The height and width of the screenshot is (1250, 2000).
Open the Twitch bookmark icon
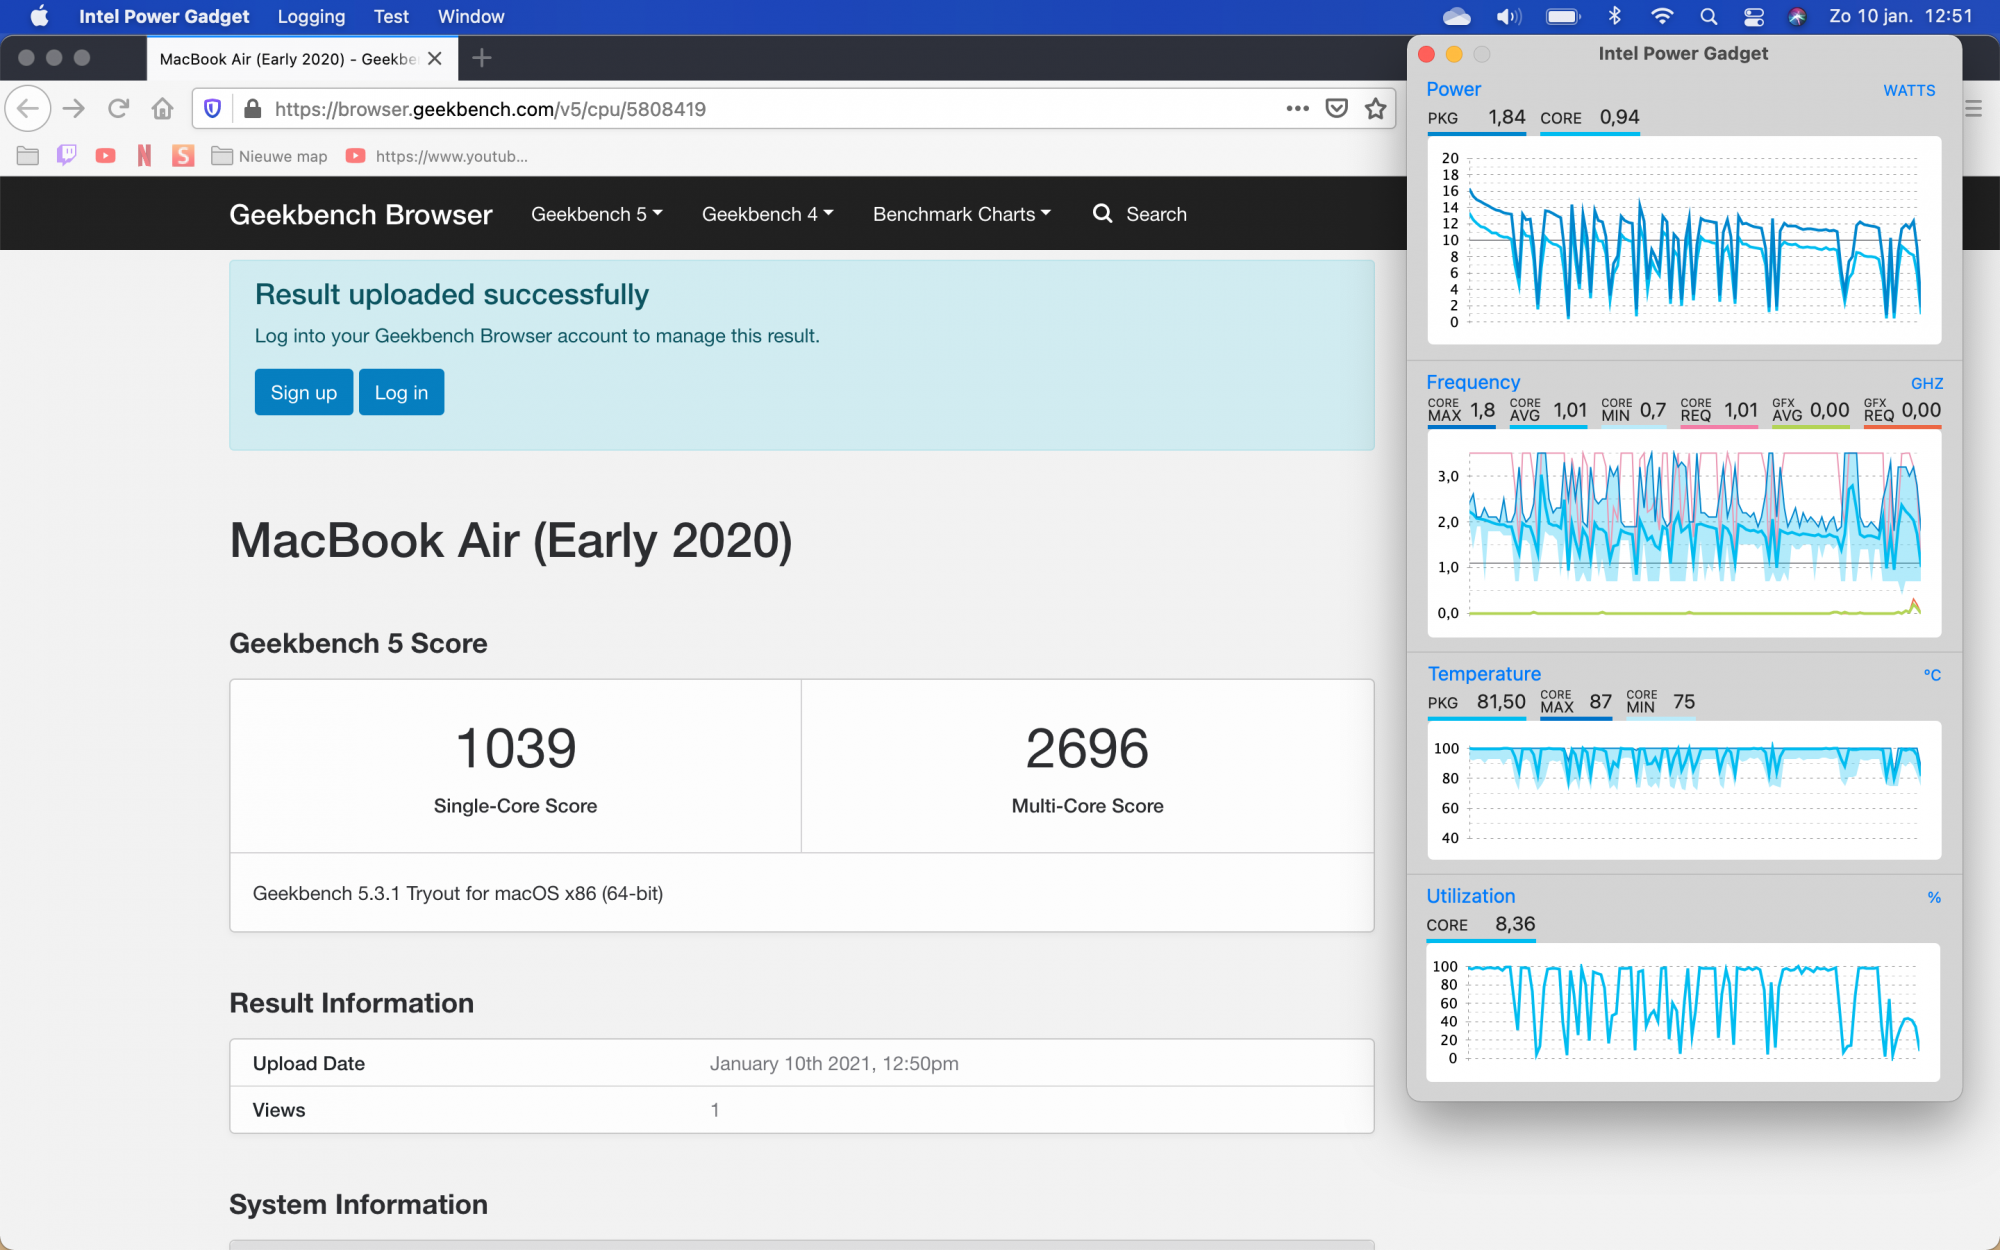[x=66, y=156]
